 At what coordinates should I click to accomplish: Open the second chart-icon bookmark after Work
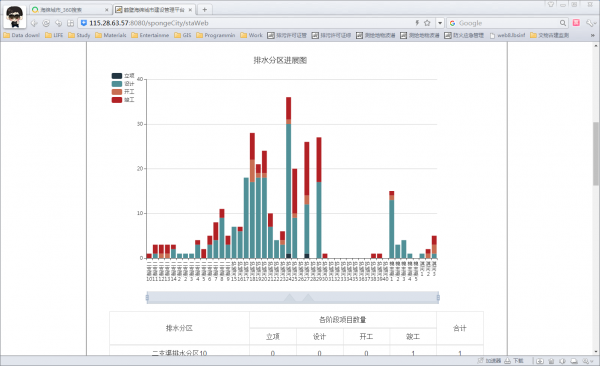(x=331, y=35)
